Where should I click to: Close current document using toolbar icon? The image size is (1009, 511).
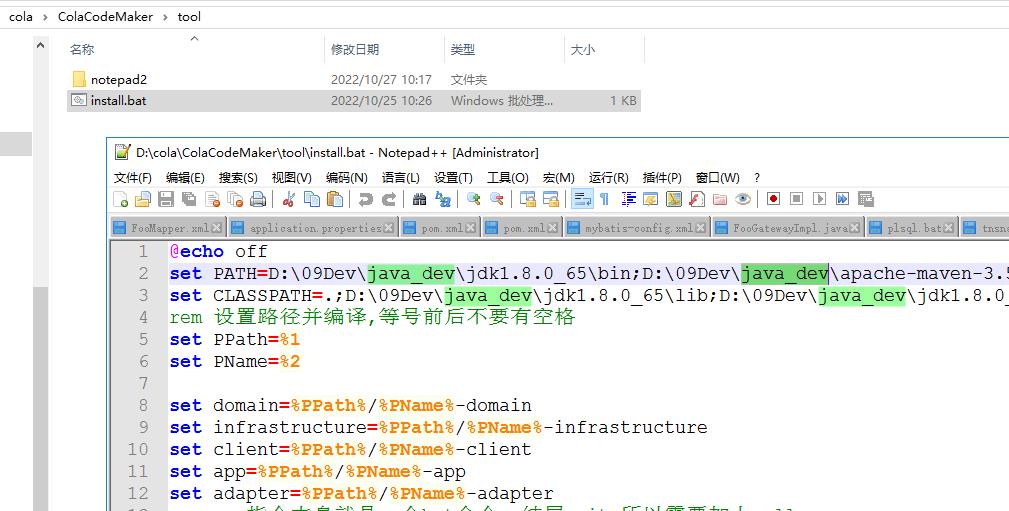(x=212, y=200)
